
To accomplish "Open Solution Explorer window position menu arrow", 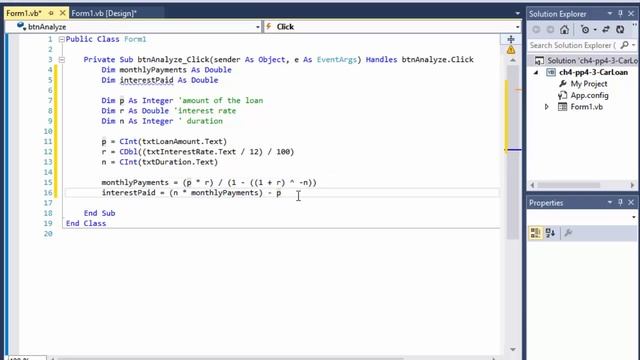I will point(610,13).
